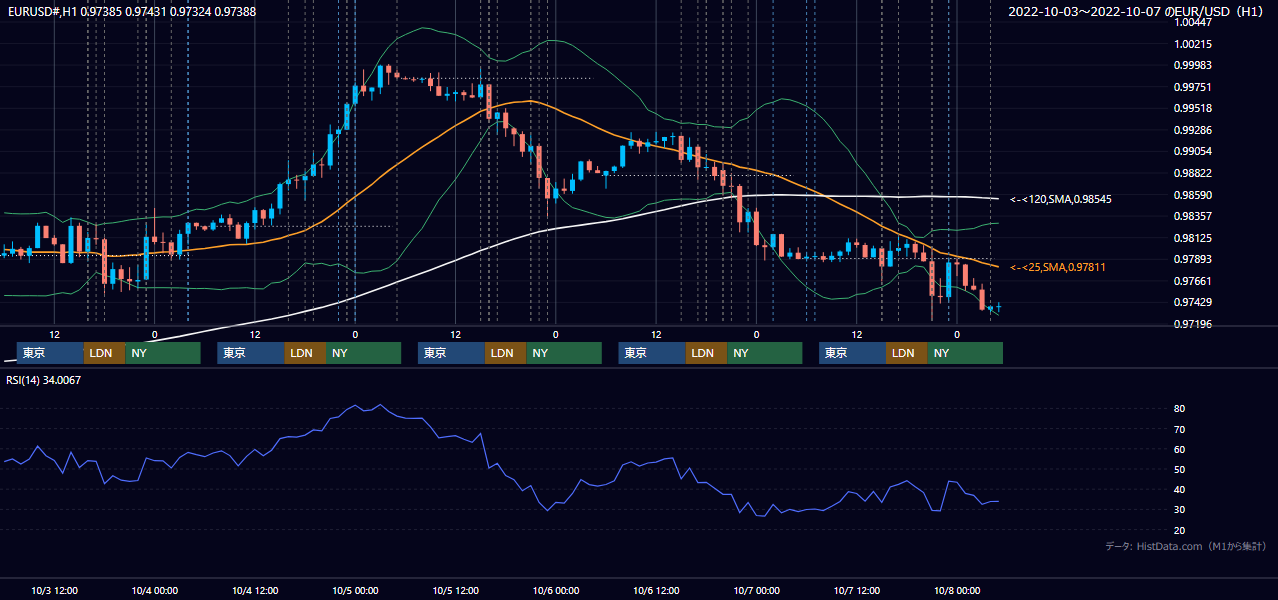Select the 10/5 00:00 time axis label
1278x600 pixels.
pyautogui.click(x=355, y=590)
